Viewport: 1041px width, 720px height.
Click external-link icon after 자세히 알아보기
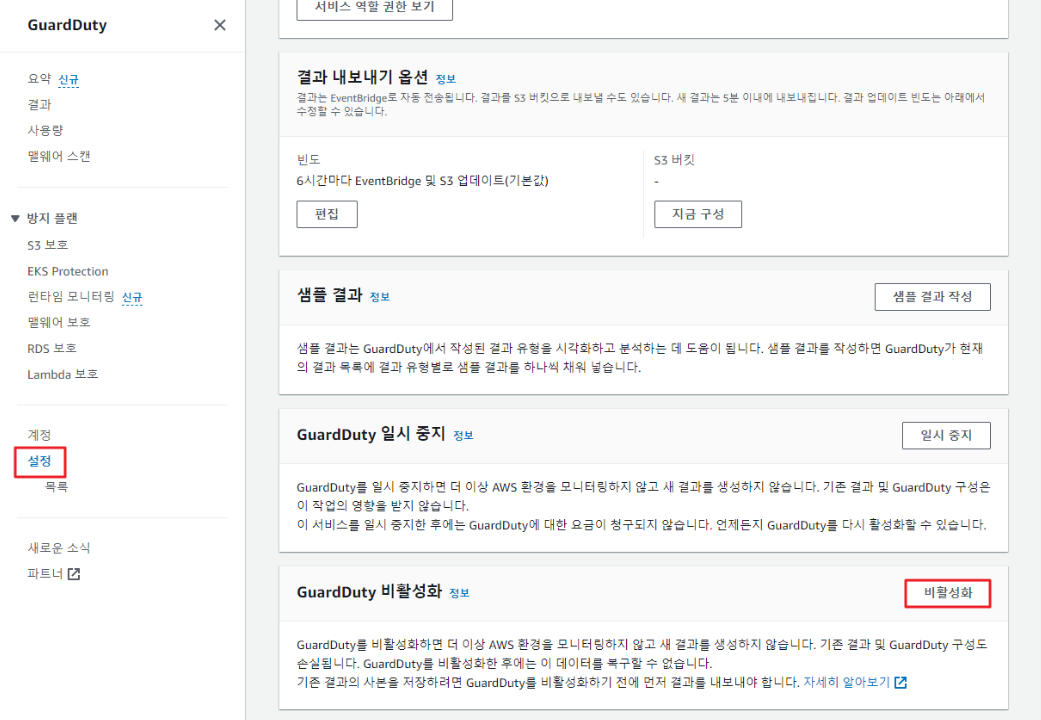(x=901, y=682)
